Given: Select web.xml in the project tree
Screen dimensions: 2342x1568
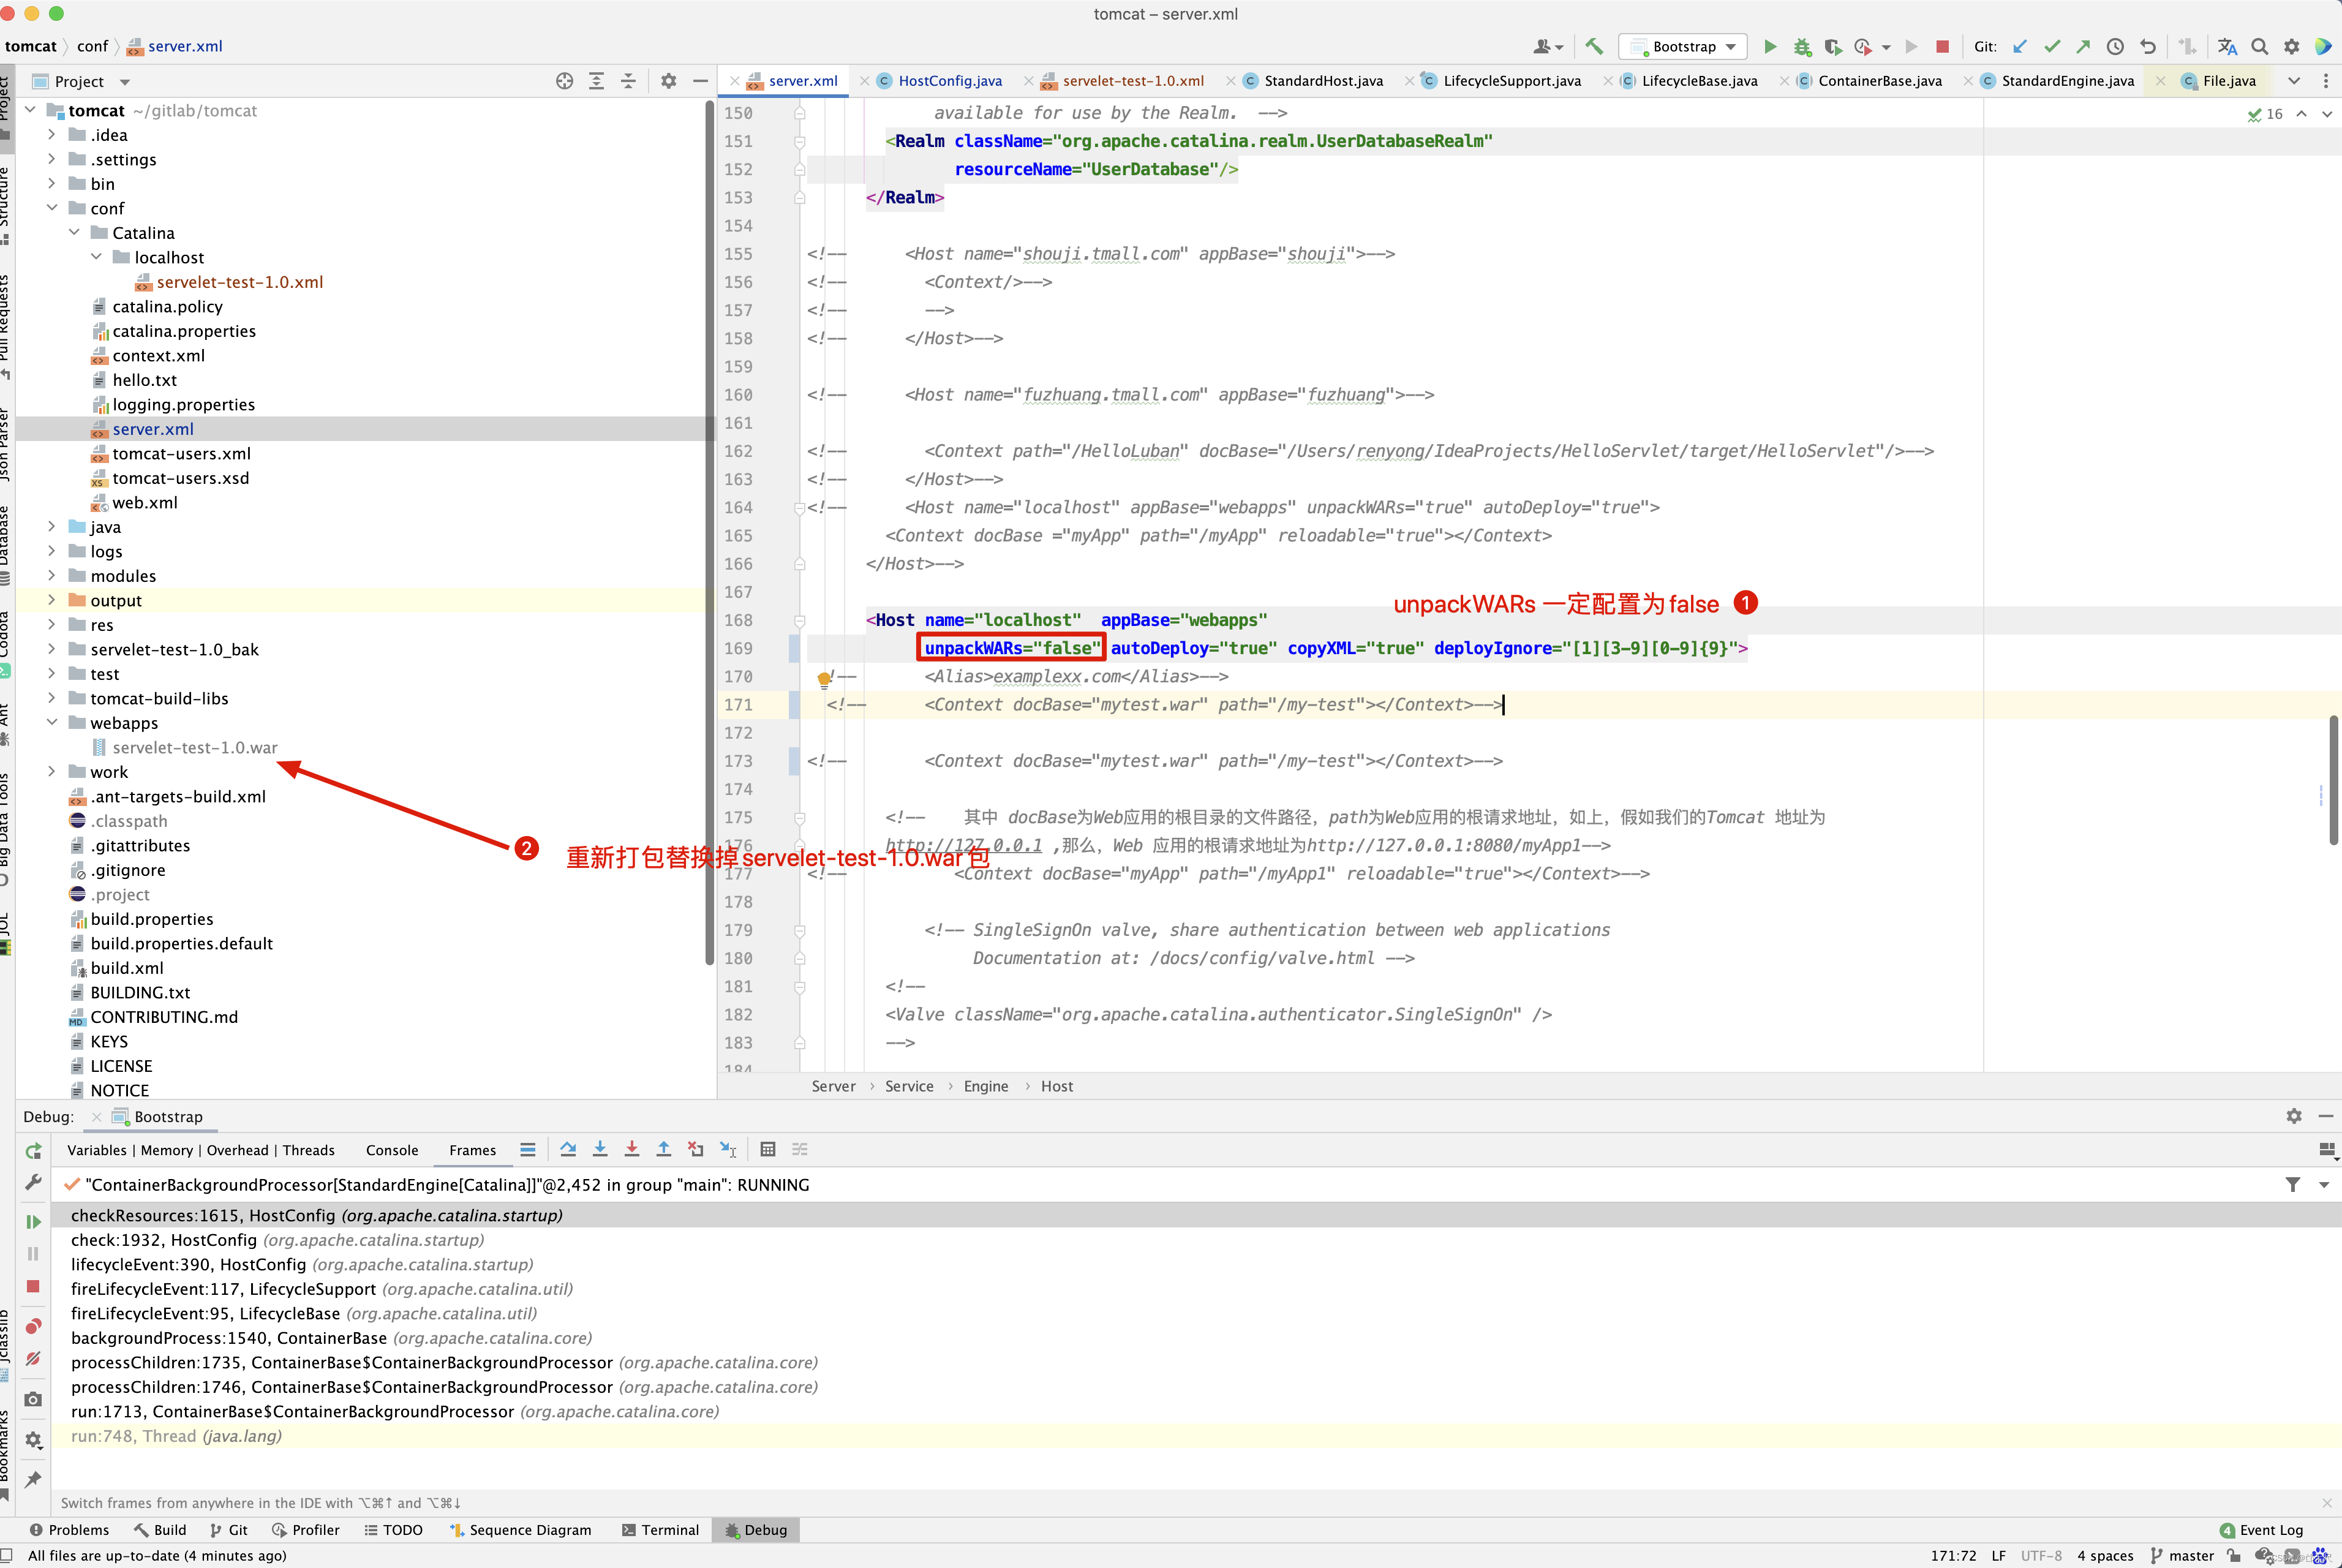Looking at the screenshot, I should coord(144,502).
